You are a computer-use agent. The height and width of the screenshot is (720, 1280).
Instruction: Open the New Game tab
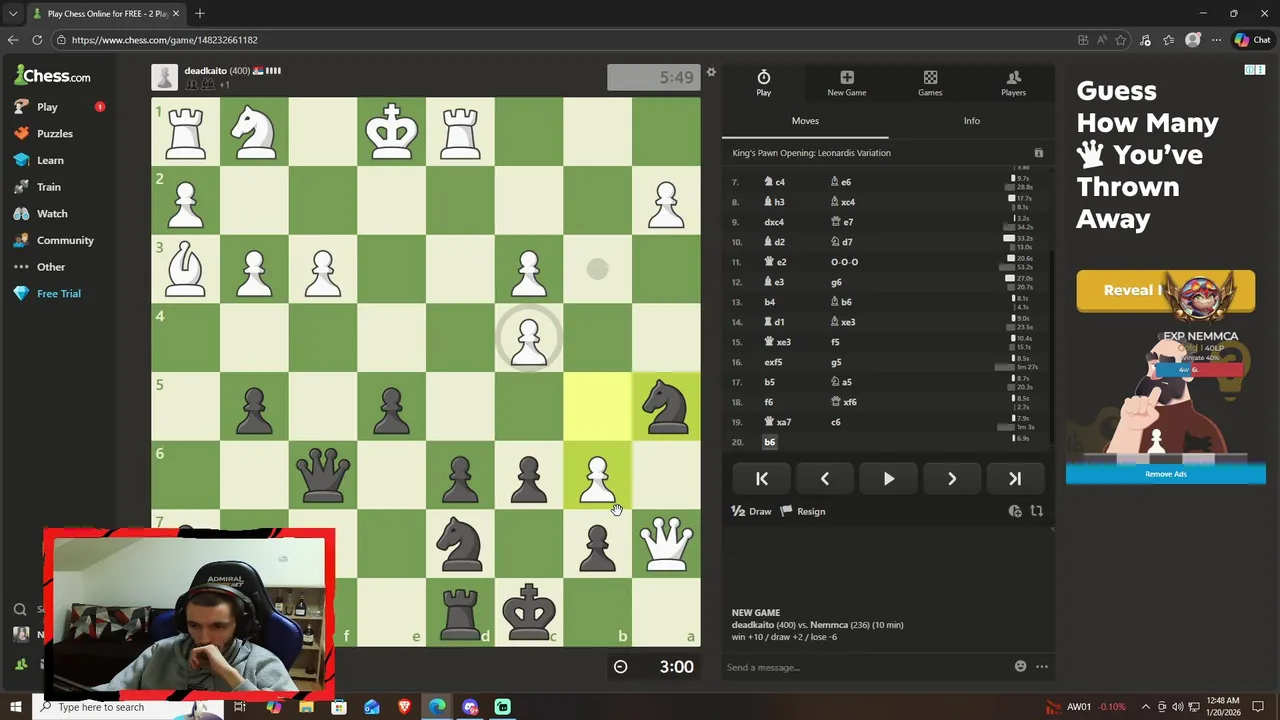coord(846,84)
